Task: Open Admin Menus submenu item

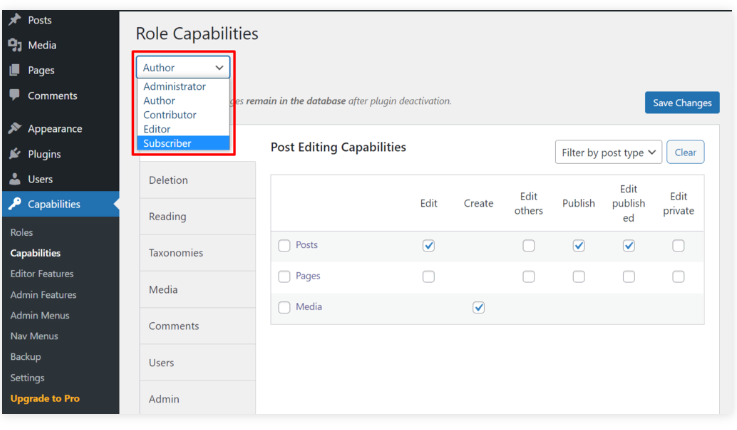Action: [40, 315]
